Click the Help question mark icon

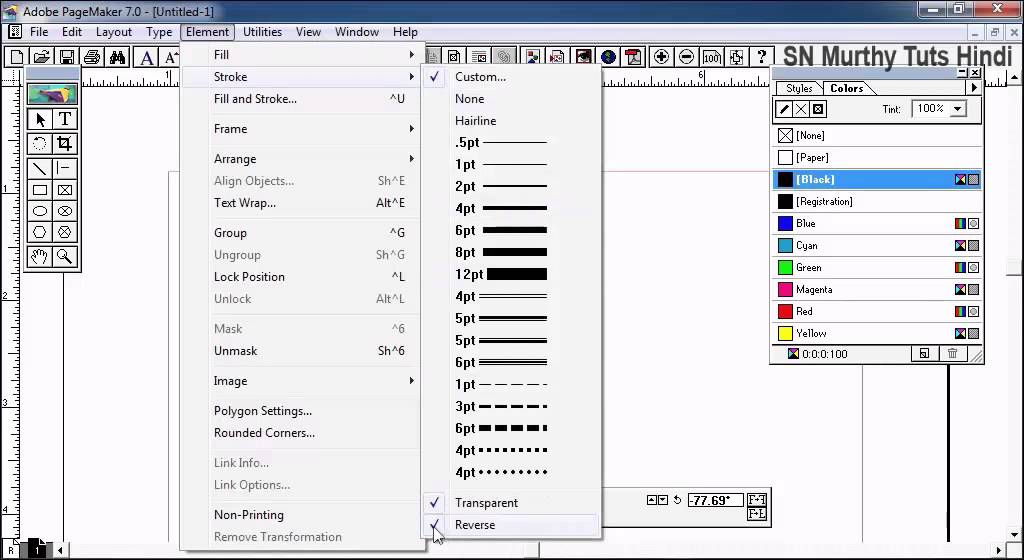click(761, 57)
